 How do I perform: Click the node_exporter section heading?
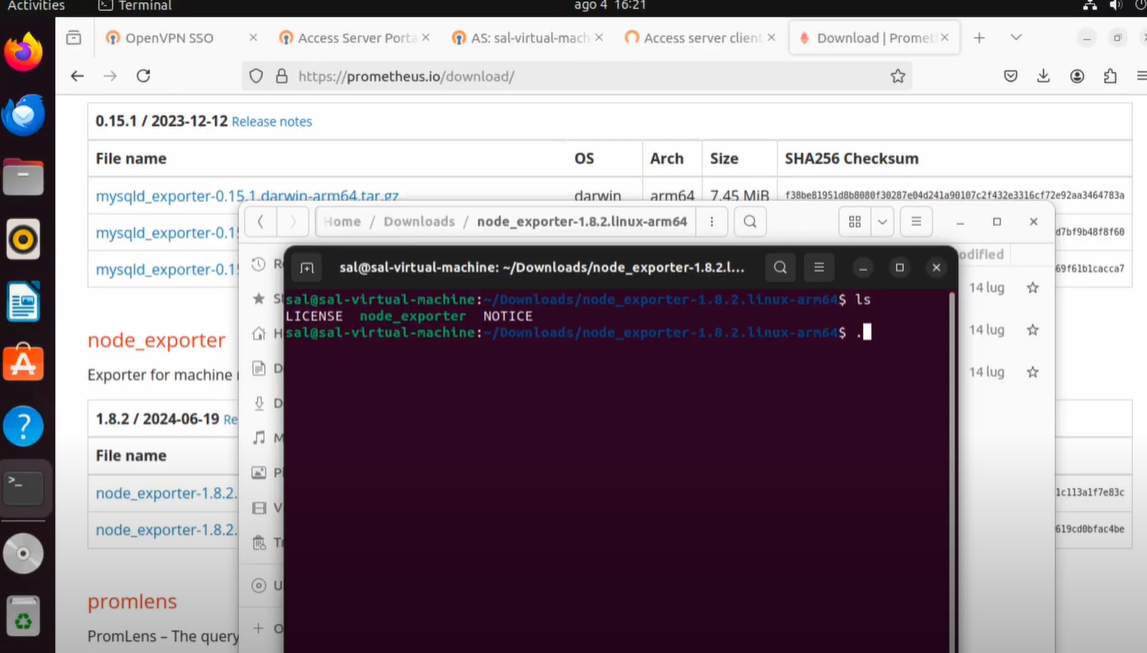click(157, 340)
